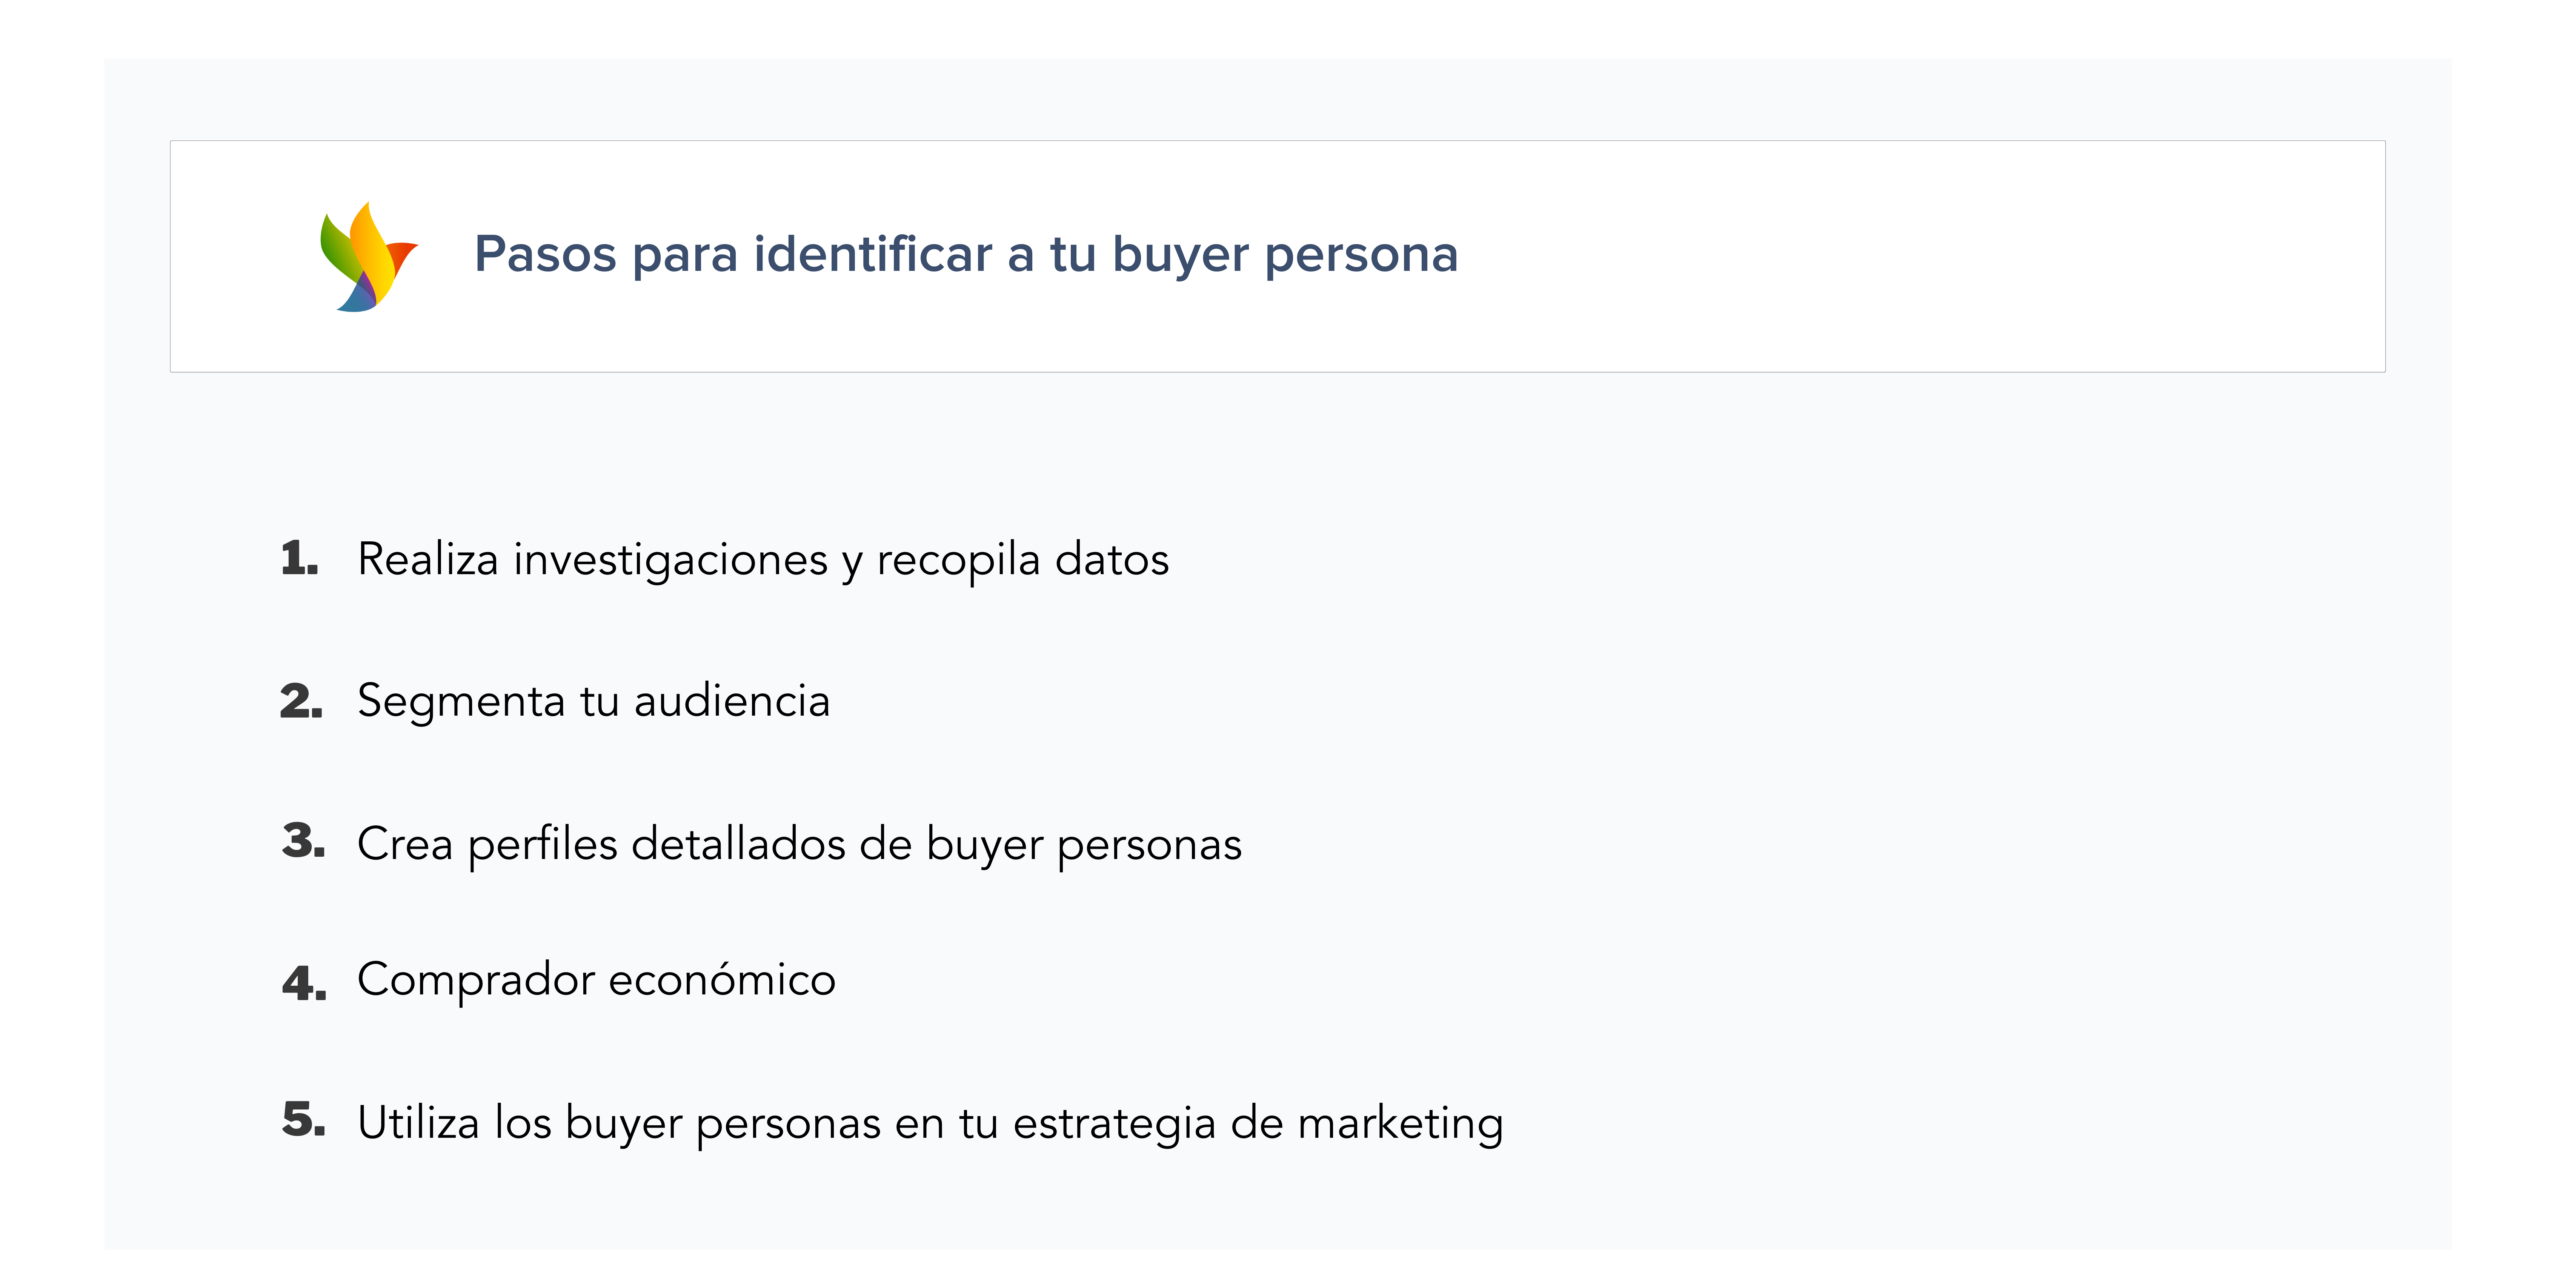This screenshot has width=2560, height=1280.
Task: Click the word 'perfiles' in step three
Action: pyautogui.click(x=542, y=844)
